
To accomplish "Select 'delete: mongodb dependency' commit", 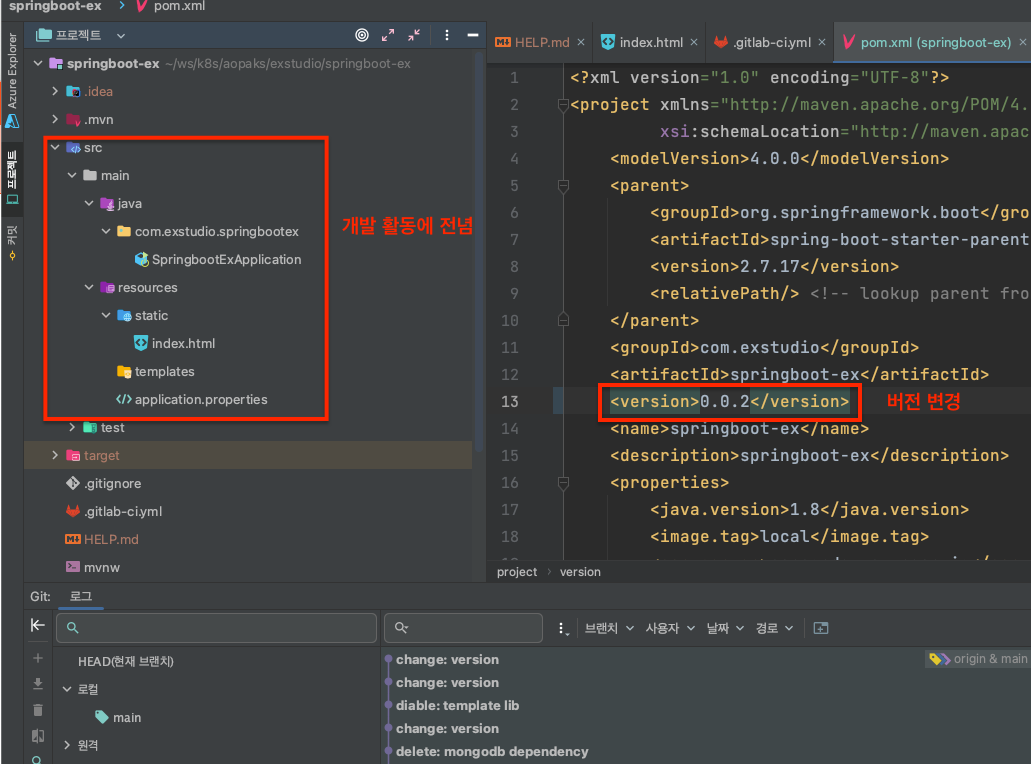I will 492,752.
